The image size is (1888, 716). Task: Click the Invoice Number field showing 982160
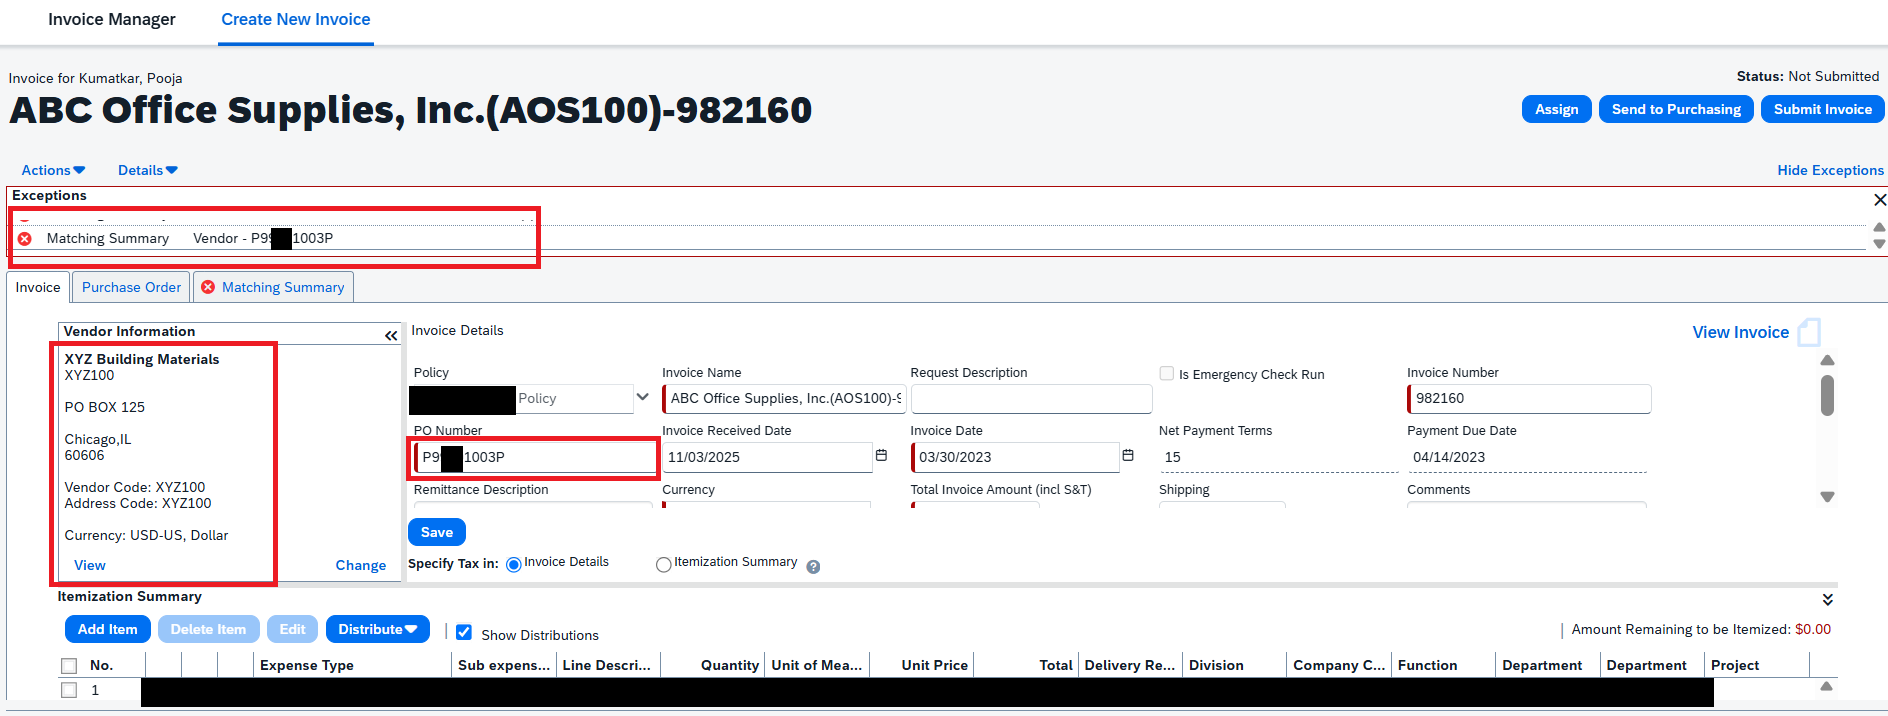1529,398
